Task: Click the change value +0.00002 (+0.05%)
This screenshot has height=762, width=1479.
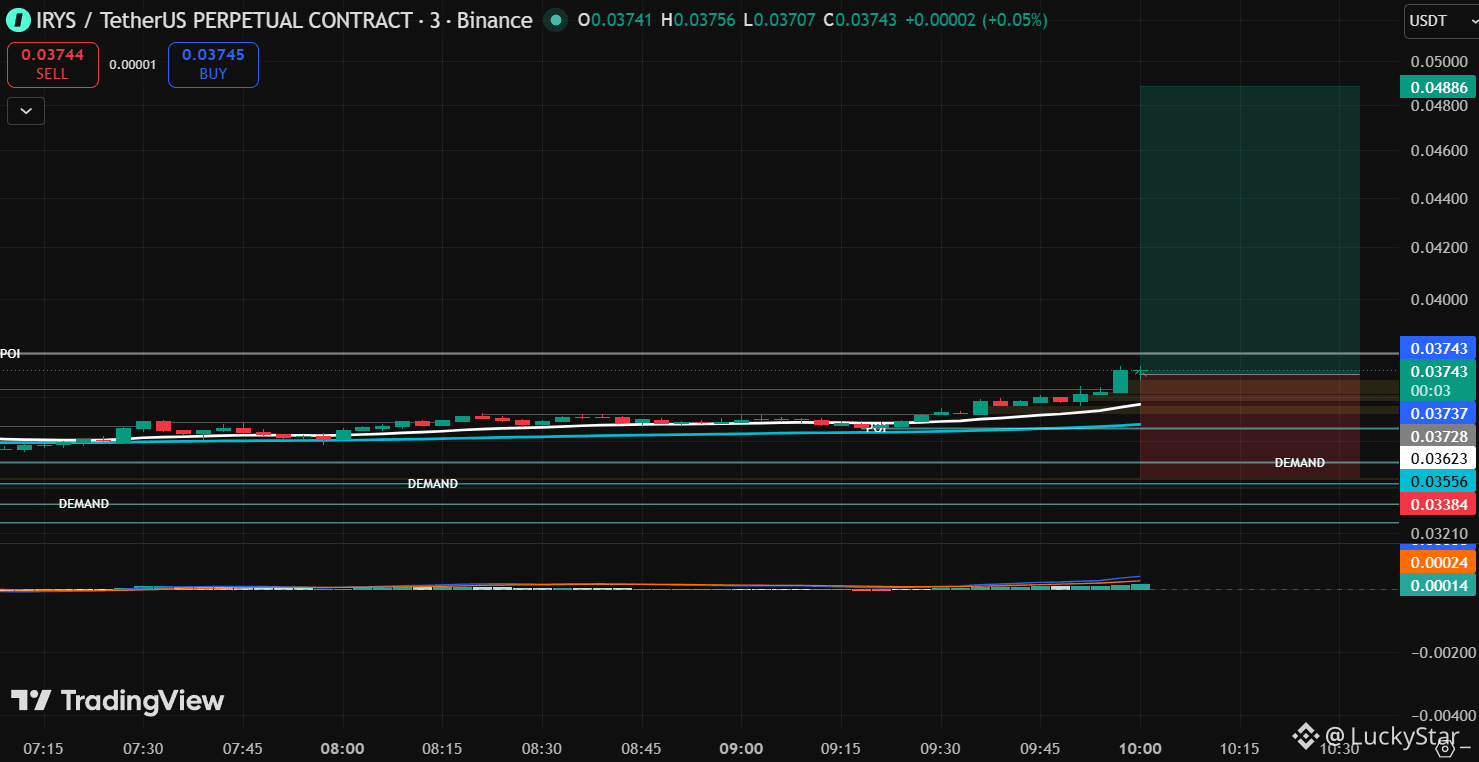Action: point(976,20)
